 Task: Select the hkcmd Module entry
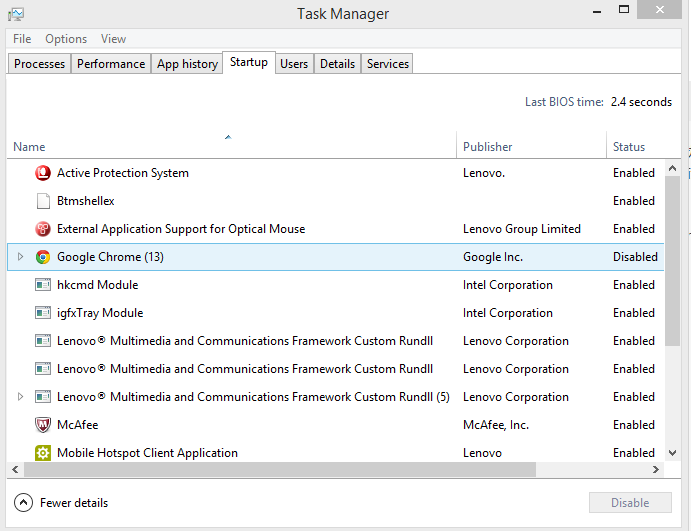point(97,285)
